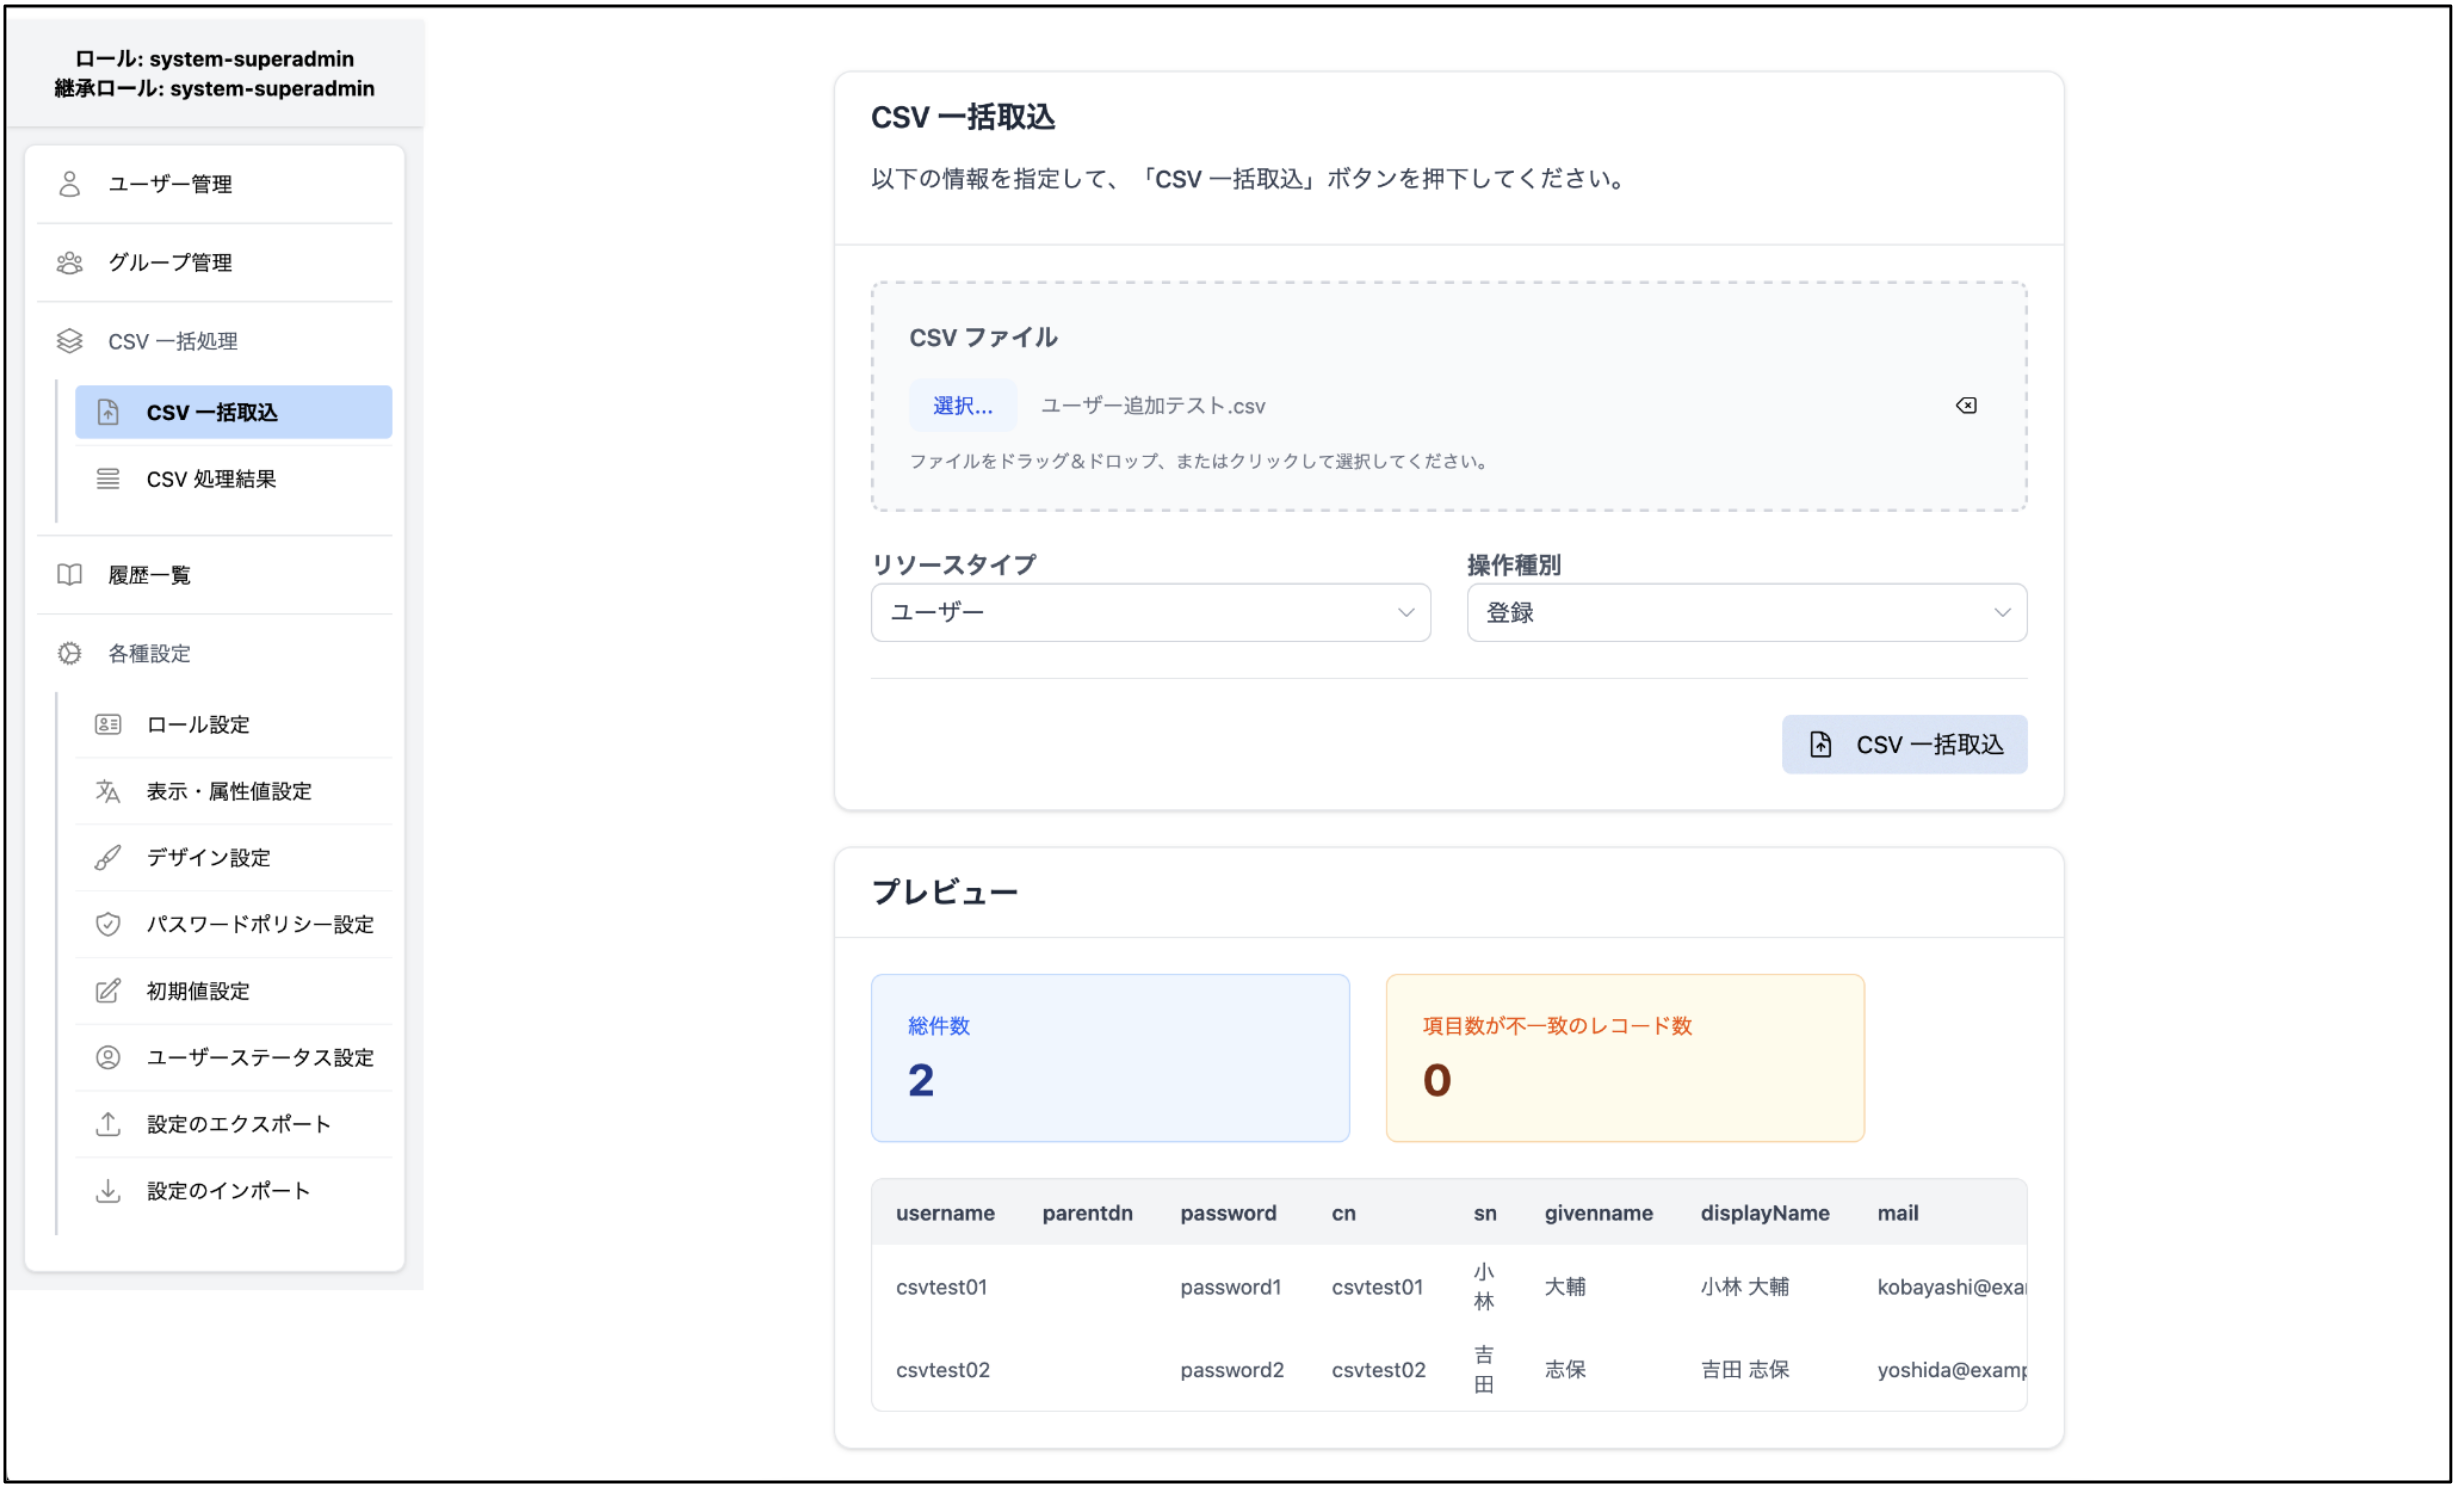Click the 項目数が不一致のレコード数 card
This screenshot has width=2456, height=1486.
pos(1625,1058)
